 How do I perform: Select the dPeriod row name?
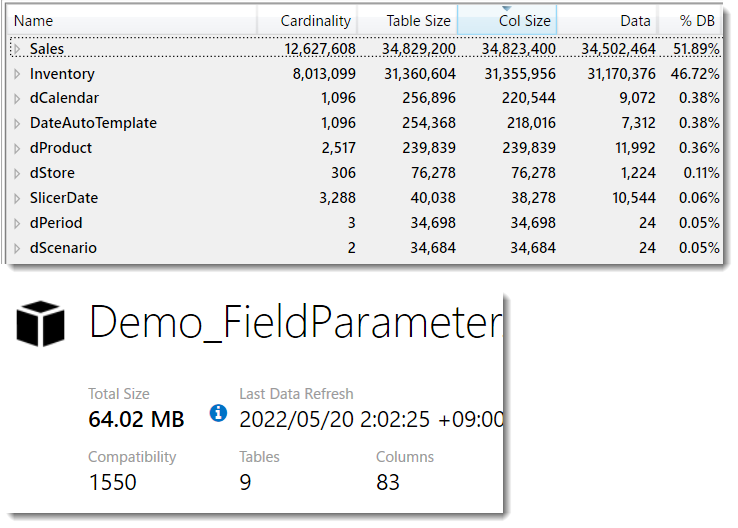click(56, 223)
